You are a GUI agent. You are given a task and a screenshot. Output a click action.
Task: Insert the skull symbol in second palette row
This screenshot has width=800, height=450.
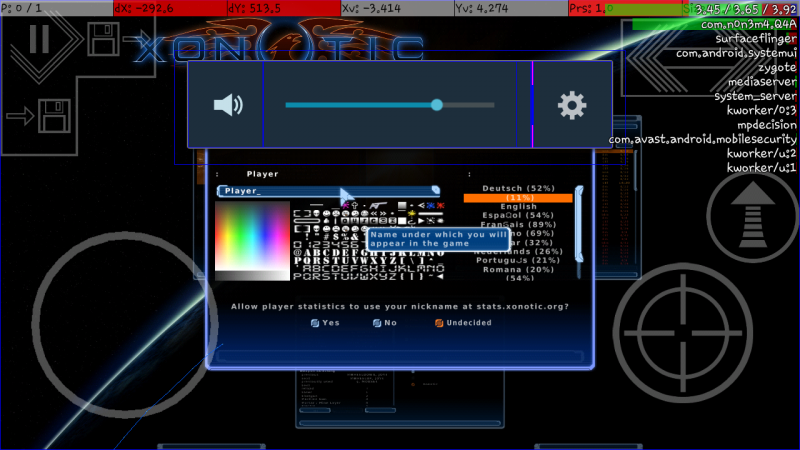coord(316,213)
